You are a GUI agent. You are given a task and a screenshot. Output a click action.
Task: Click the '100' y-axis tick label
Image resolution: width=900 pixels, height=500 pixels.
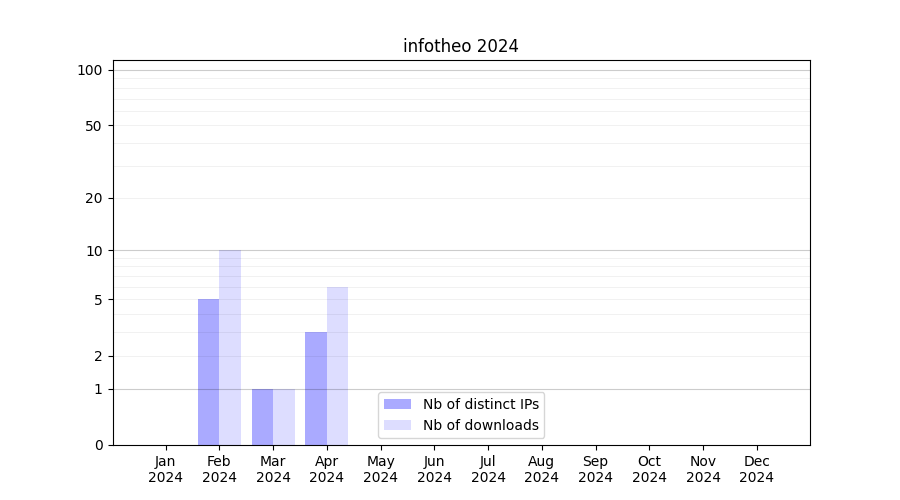click(x=90, y=70)
